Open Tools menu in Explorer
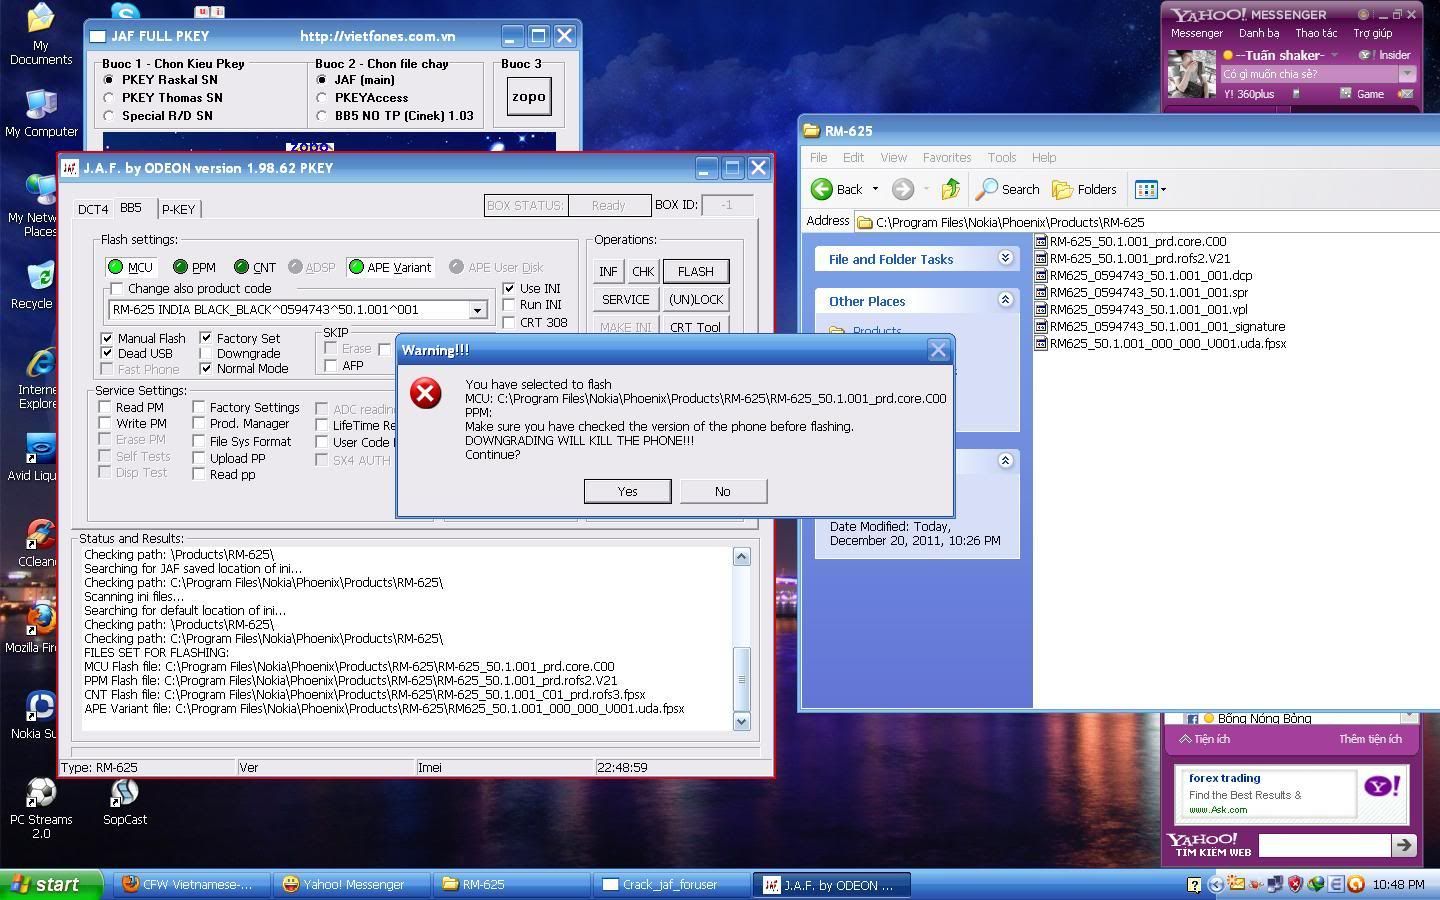The height and width of the screenshot is (900, 1440). pyautogui.click(x=1001, y=157)
